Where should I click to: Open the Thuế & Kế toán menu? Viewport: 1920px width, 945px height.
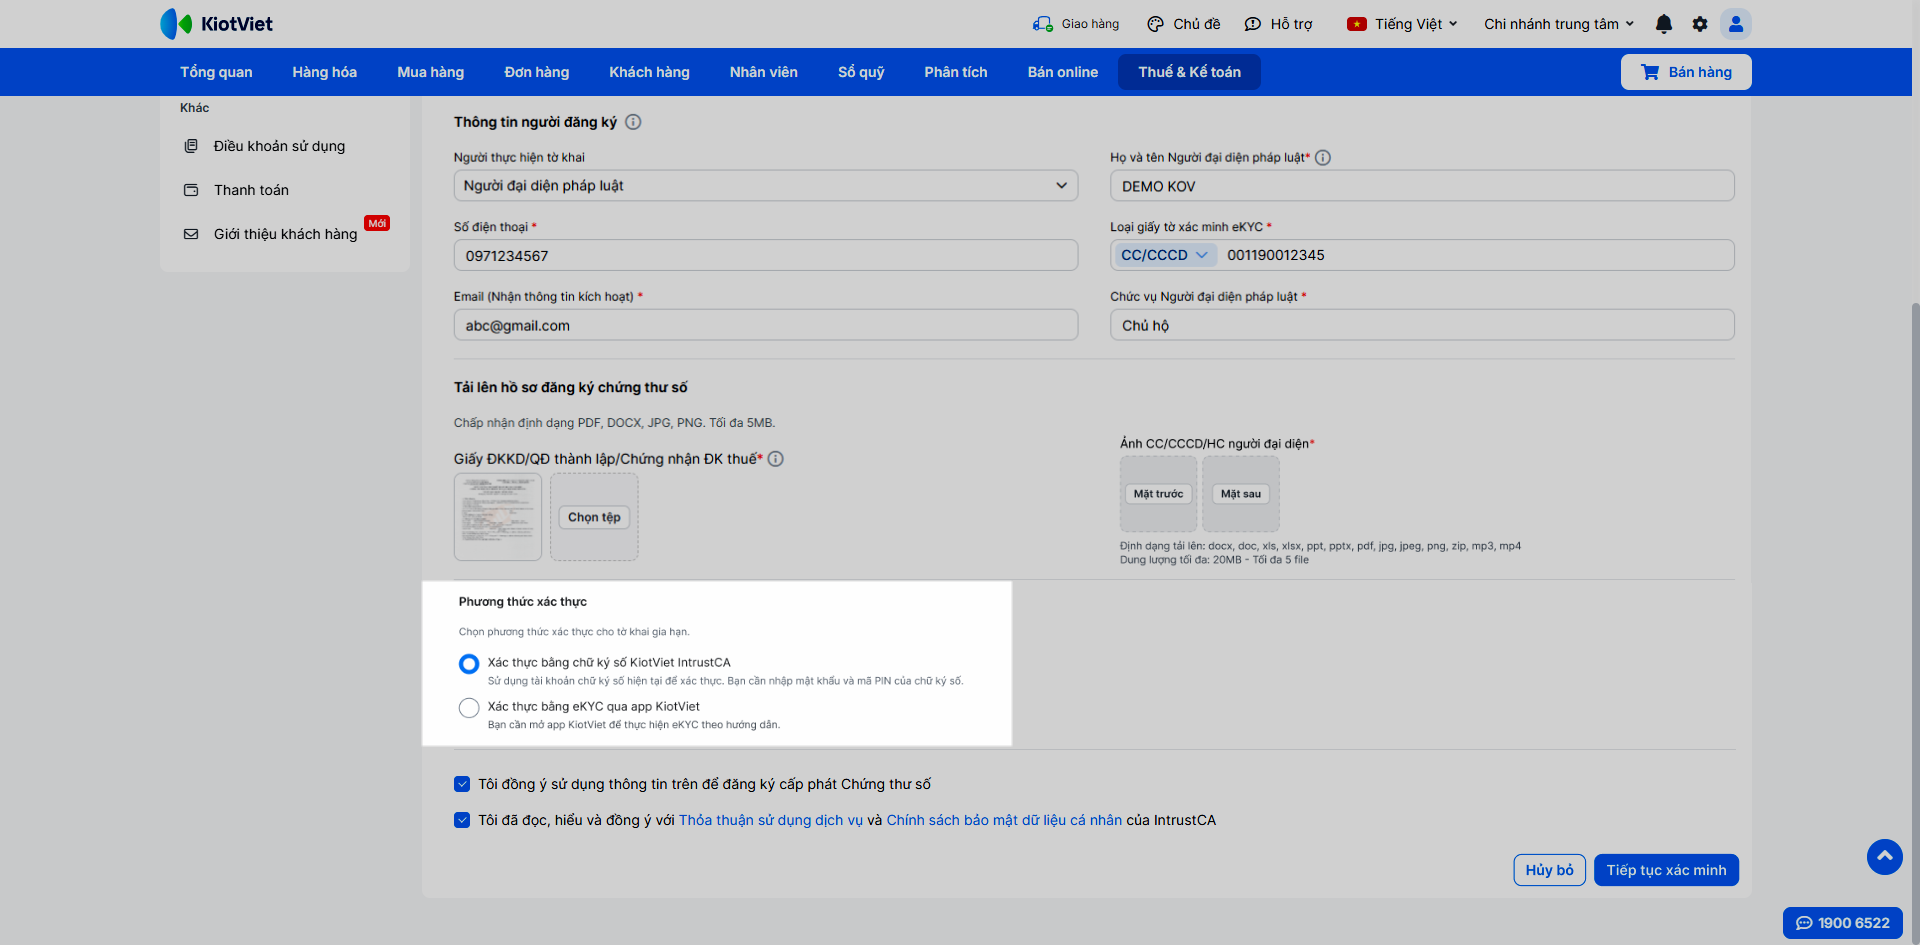(x=1189, y=72)
